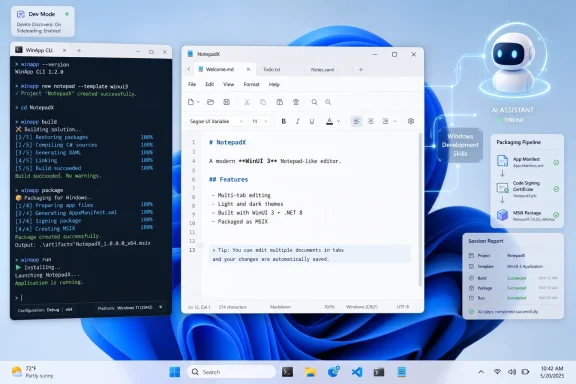Open the Windows Start menu
This screenshot has width=576, height=384.
pos(174,372)
